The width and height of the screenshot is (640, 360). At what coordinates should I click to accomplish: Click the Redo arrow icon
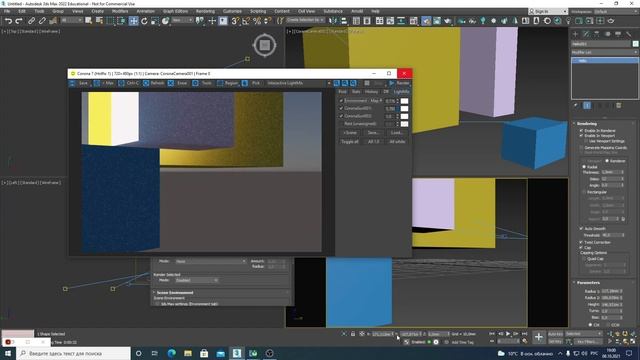pos(19,21)
